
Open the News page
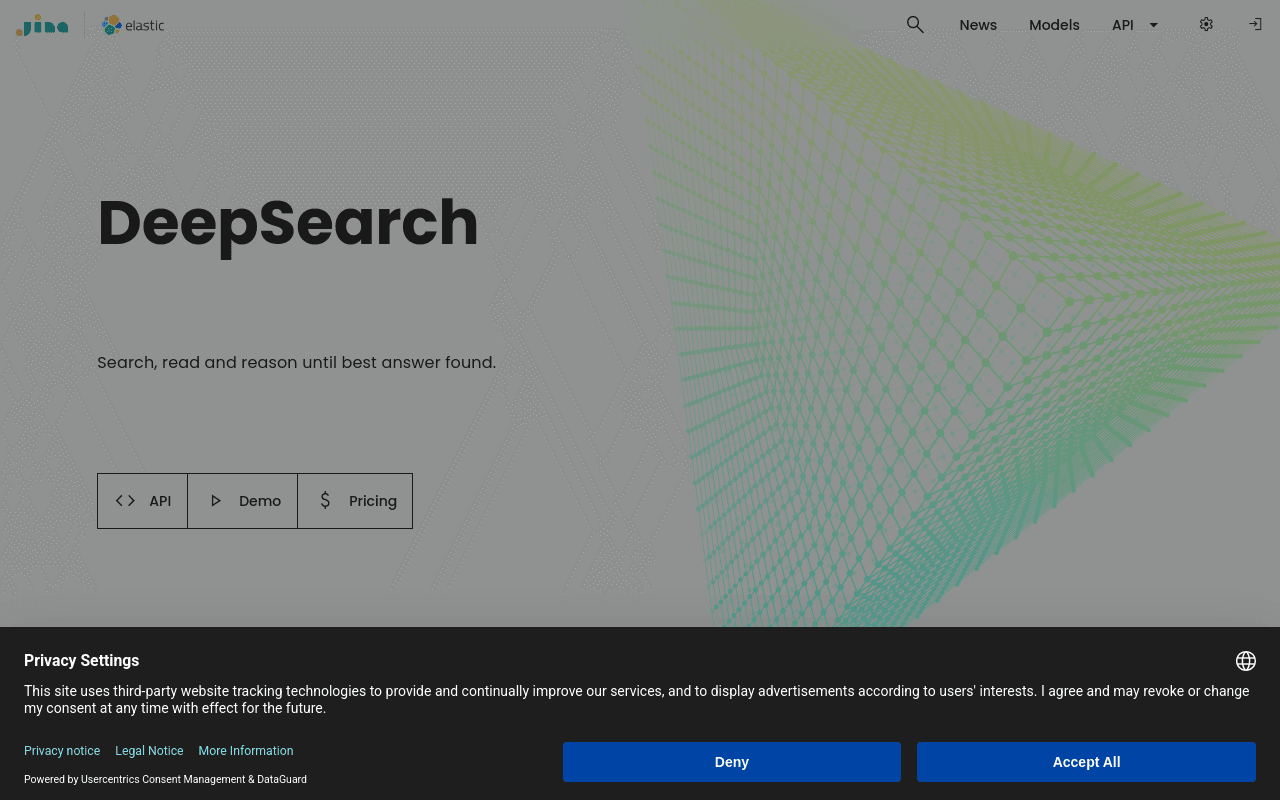click(x=978, y=25)
